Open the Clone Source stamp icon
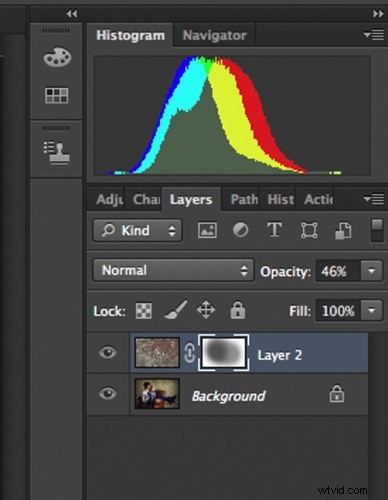388x500 pixels. (x=57, y=153)
